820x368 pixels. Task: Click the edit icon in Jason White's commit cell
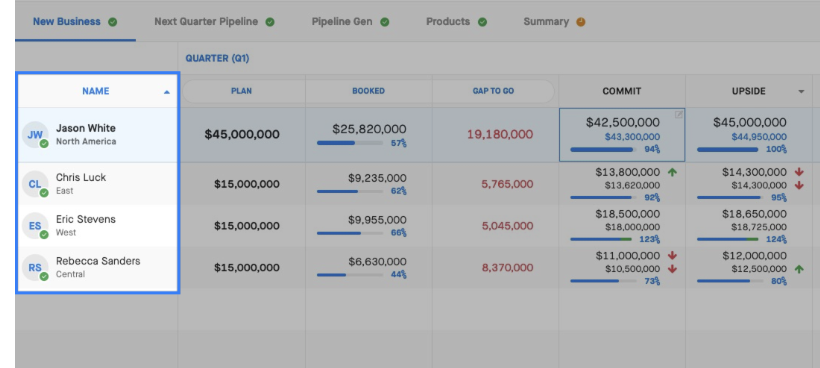point(678,114)
